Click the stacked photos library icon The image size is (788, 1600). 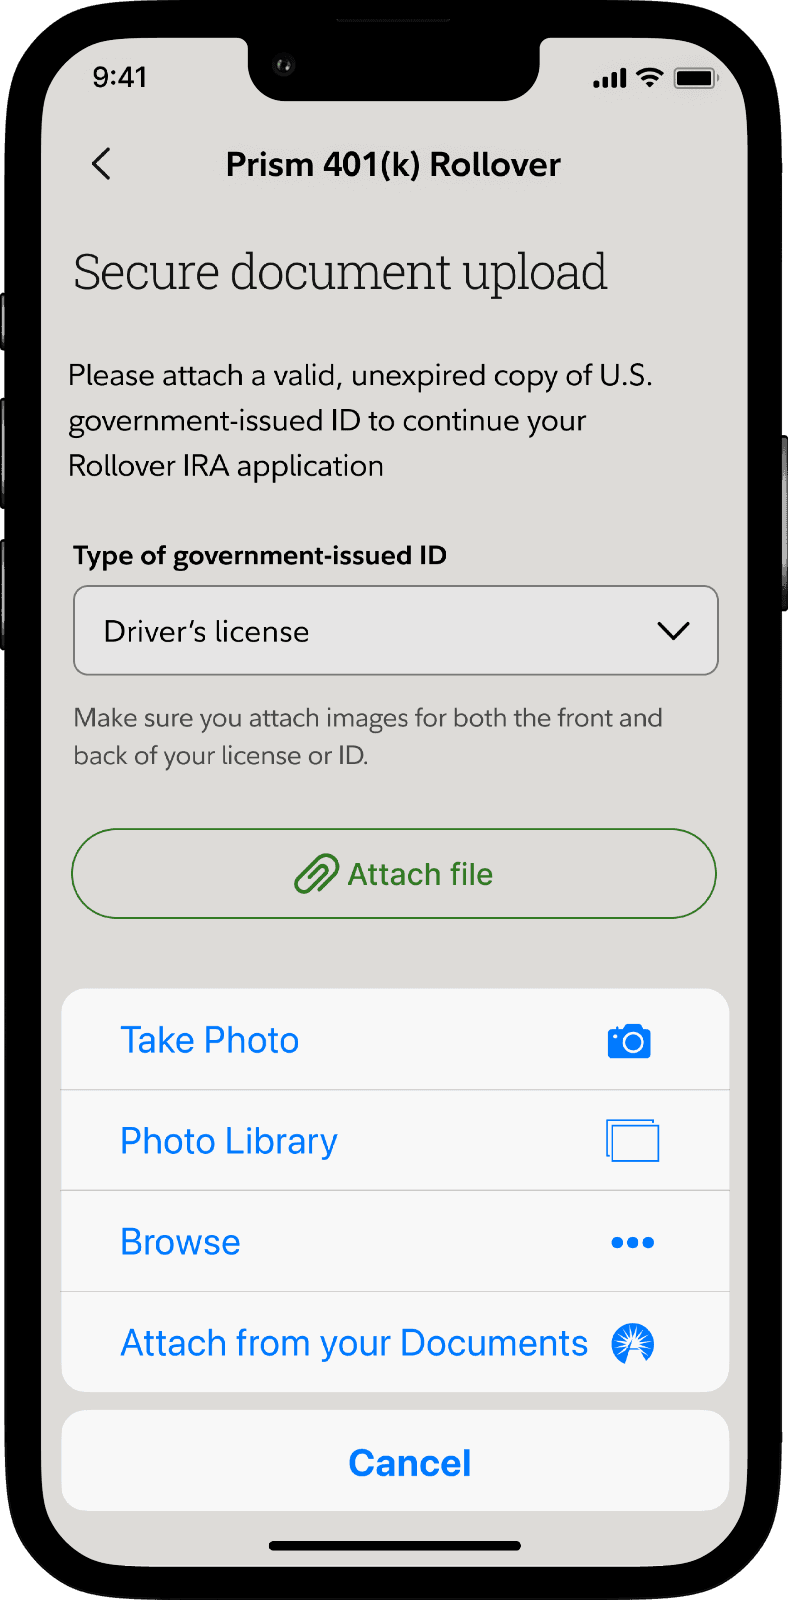(x=632, y=1141)
